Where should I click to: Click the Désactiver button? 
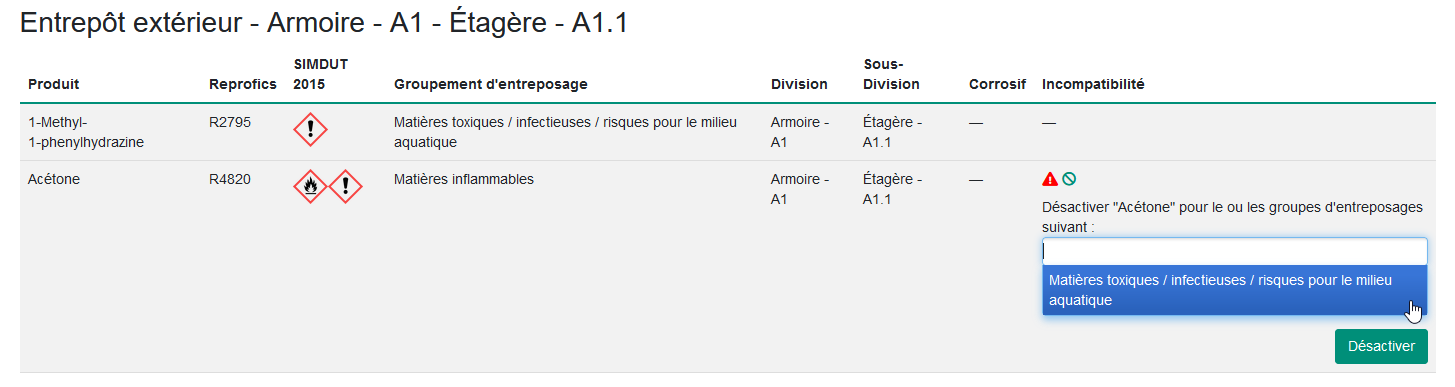pyautogui.click(x=1381, y=346)
